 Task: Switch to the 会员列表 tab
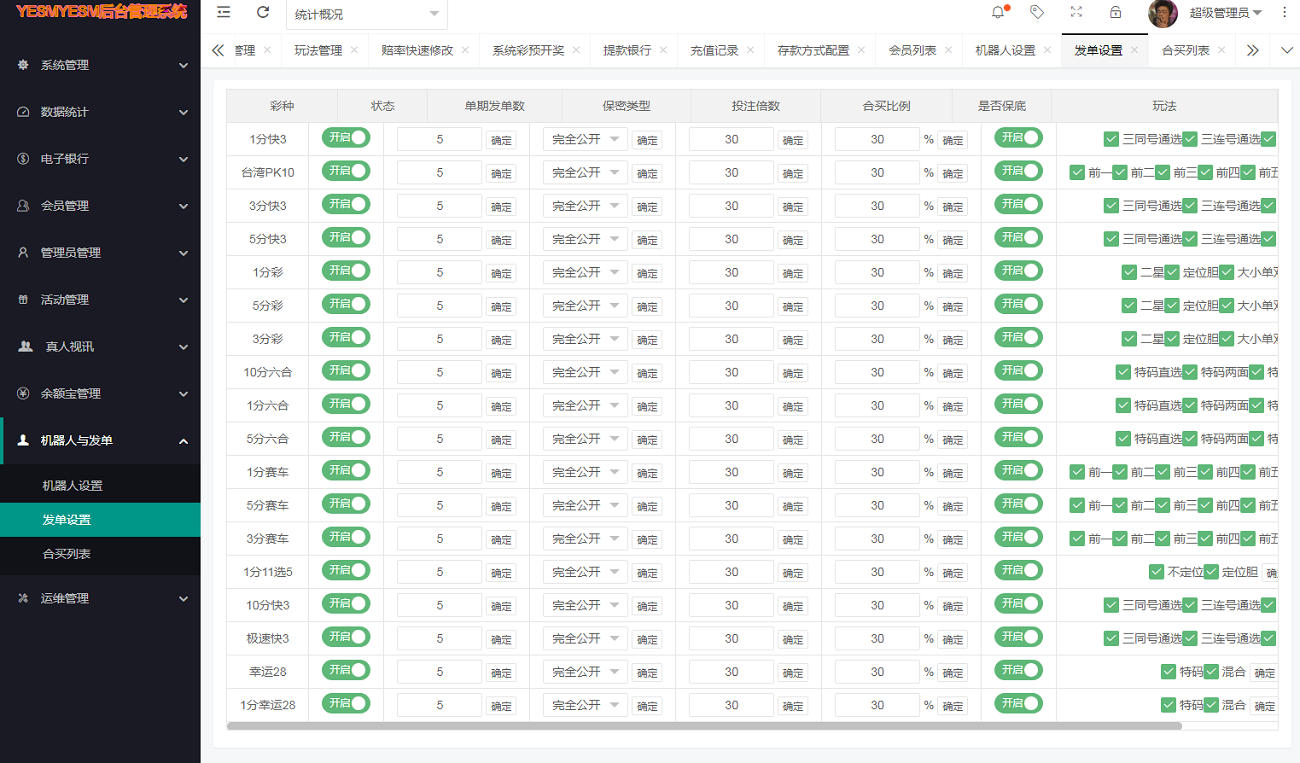click(912, 51)
